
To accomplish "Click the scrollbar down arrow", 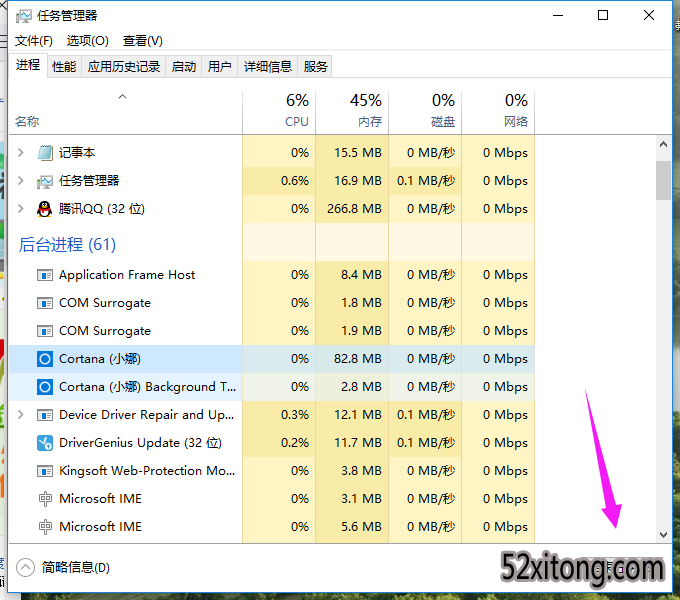I will (x=663, y=535).
